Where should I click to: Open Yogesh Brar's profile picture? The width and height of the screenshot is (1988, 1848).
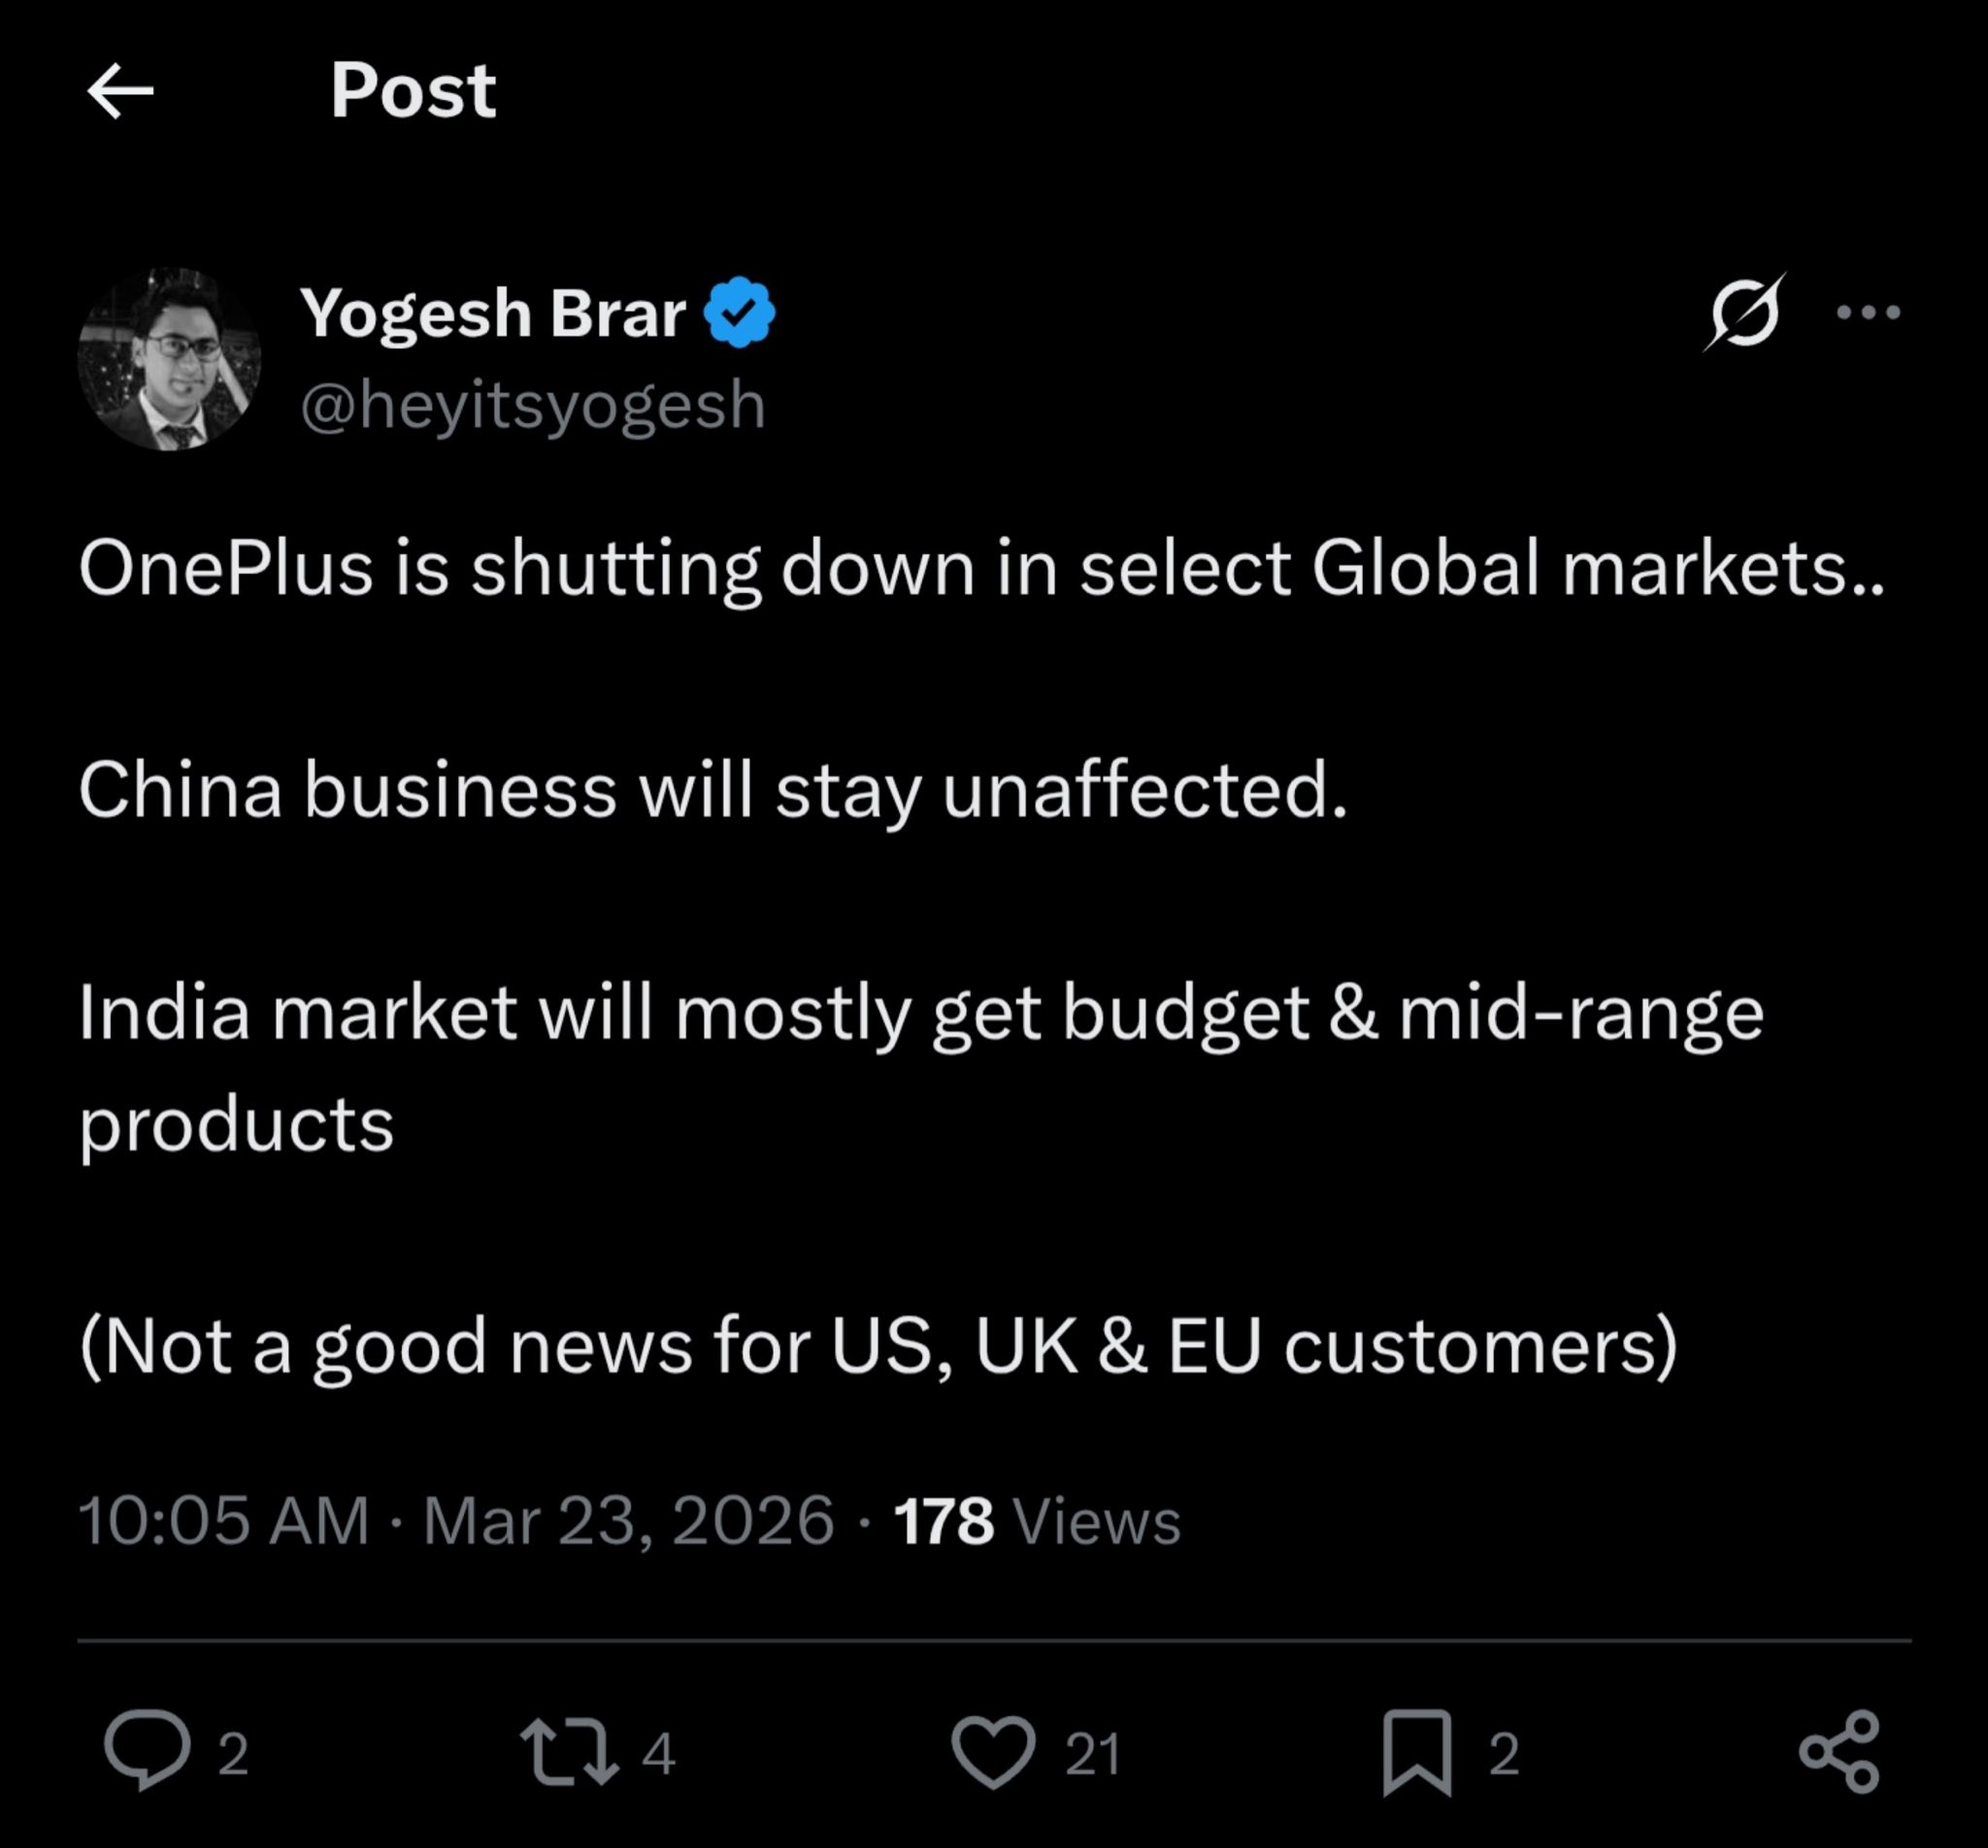click(x=169, y=359)
